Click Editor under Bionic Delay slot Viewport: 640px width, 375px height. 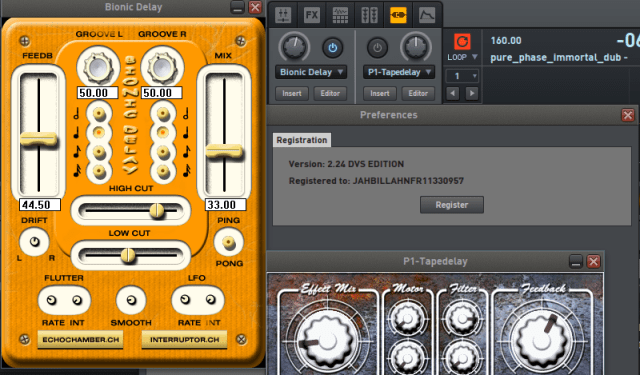(x=330, y=93)
